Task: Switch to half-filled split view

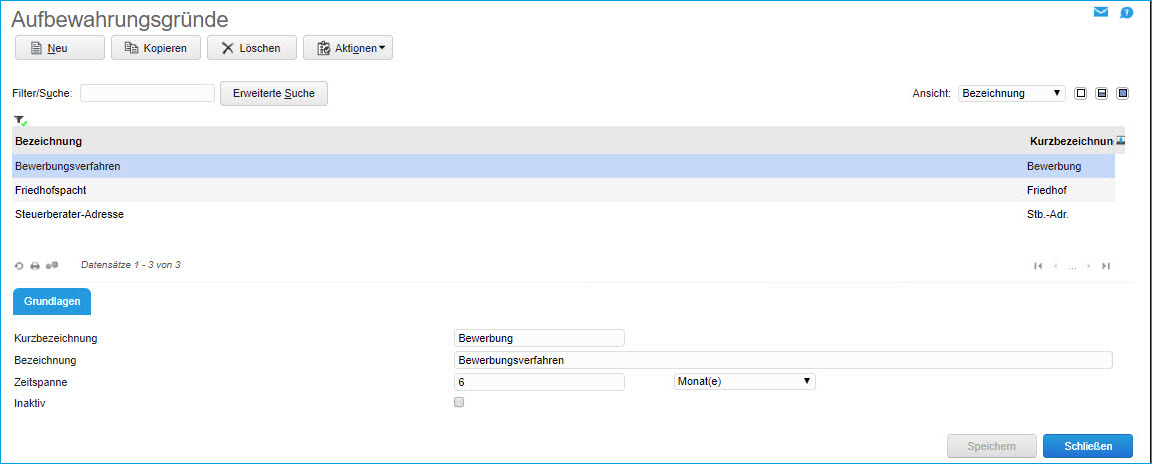Action: [1102, 93]
